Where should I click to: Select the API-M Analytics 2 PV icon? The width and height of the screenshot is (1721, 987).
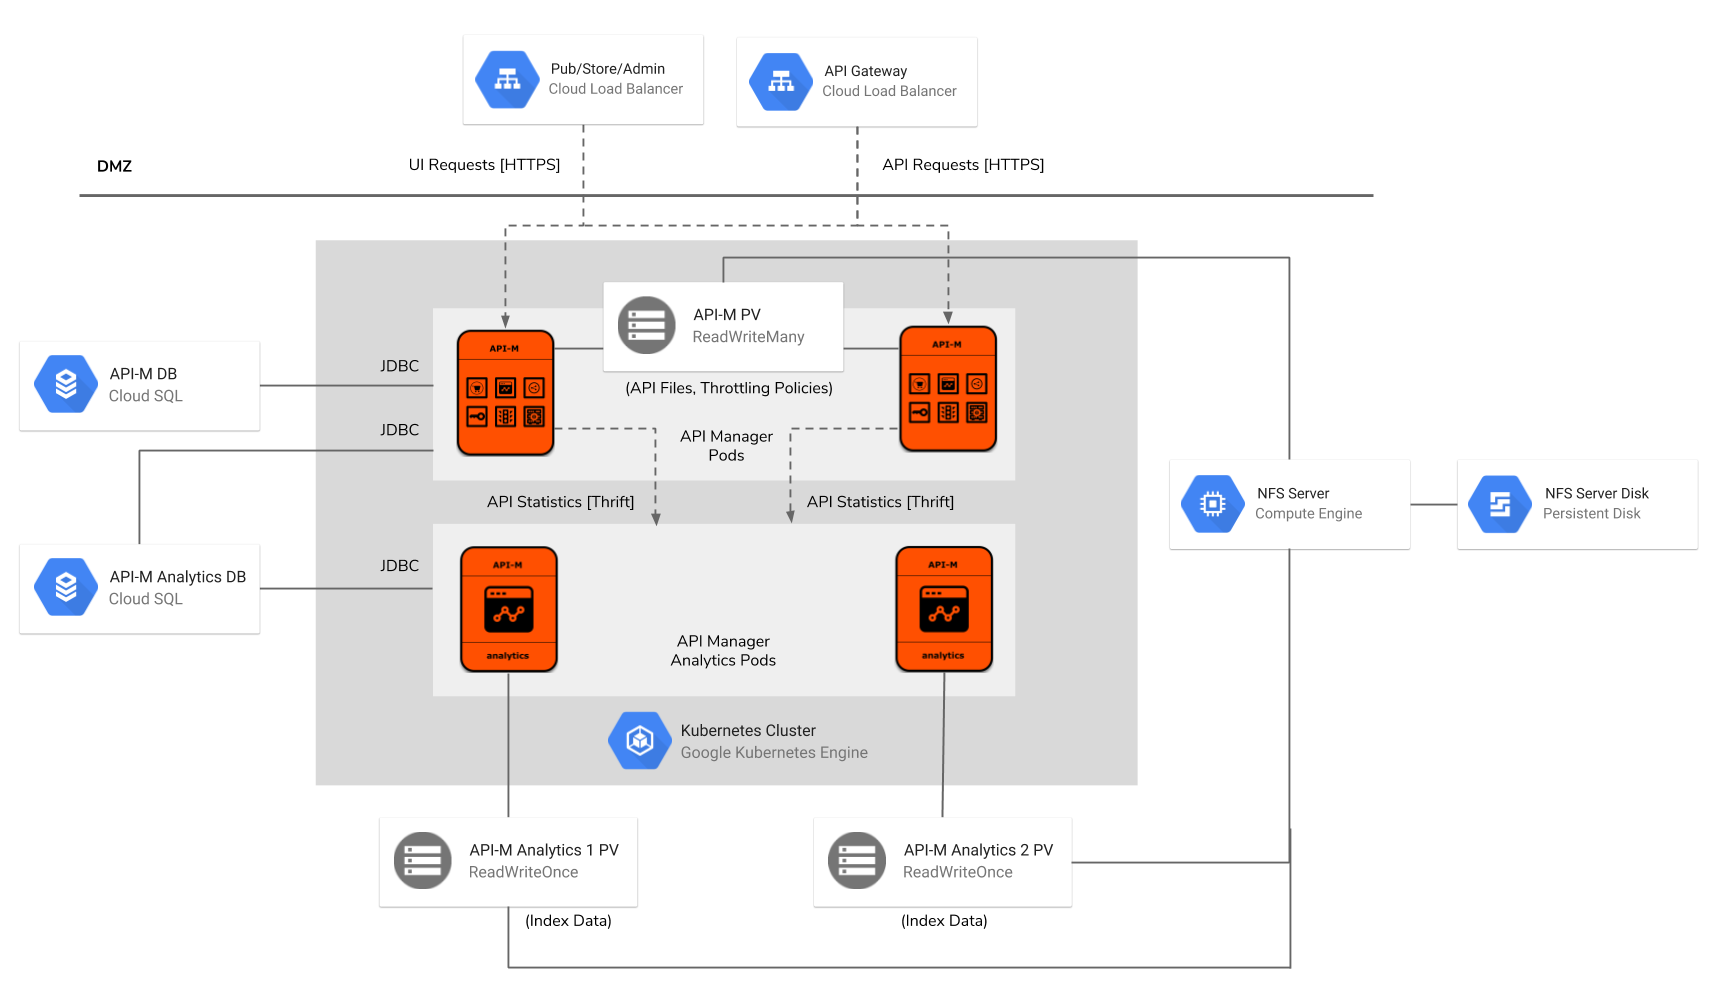(857, 861)
